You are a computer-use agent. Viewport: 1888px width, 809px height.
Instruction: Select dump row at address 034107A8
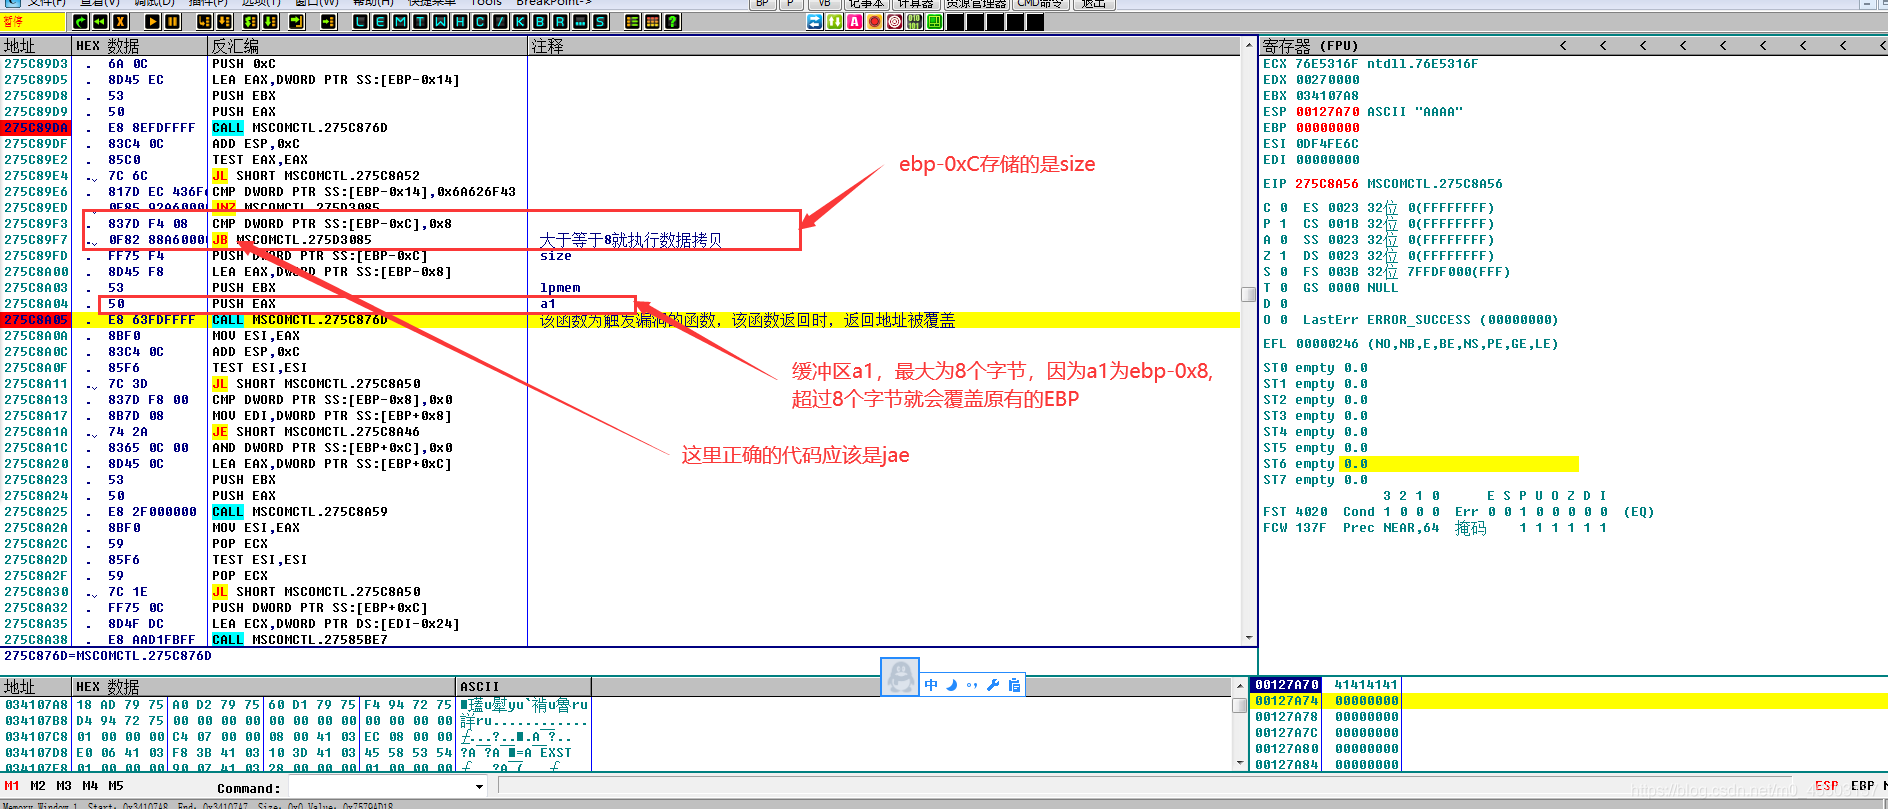(x=296, y=705)
